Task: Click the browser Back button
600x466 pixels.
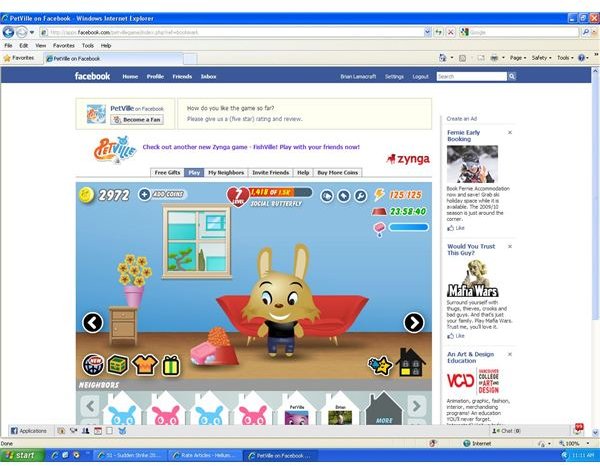Action: tap(8, 32)
